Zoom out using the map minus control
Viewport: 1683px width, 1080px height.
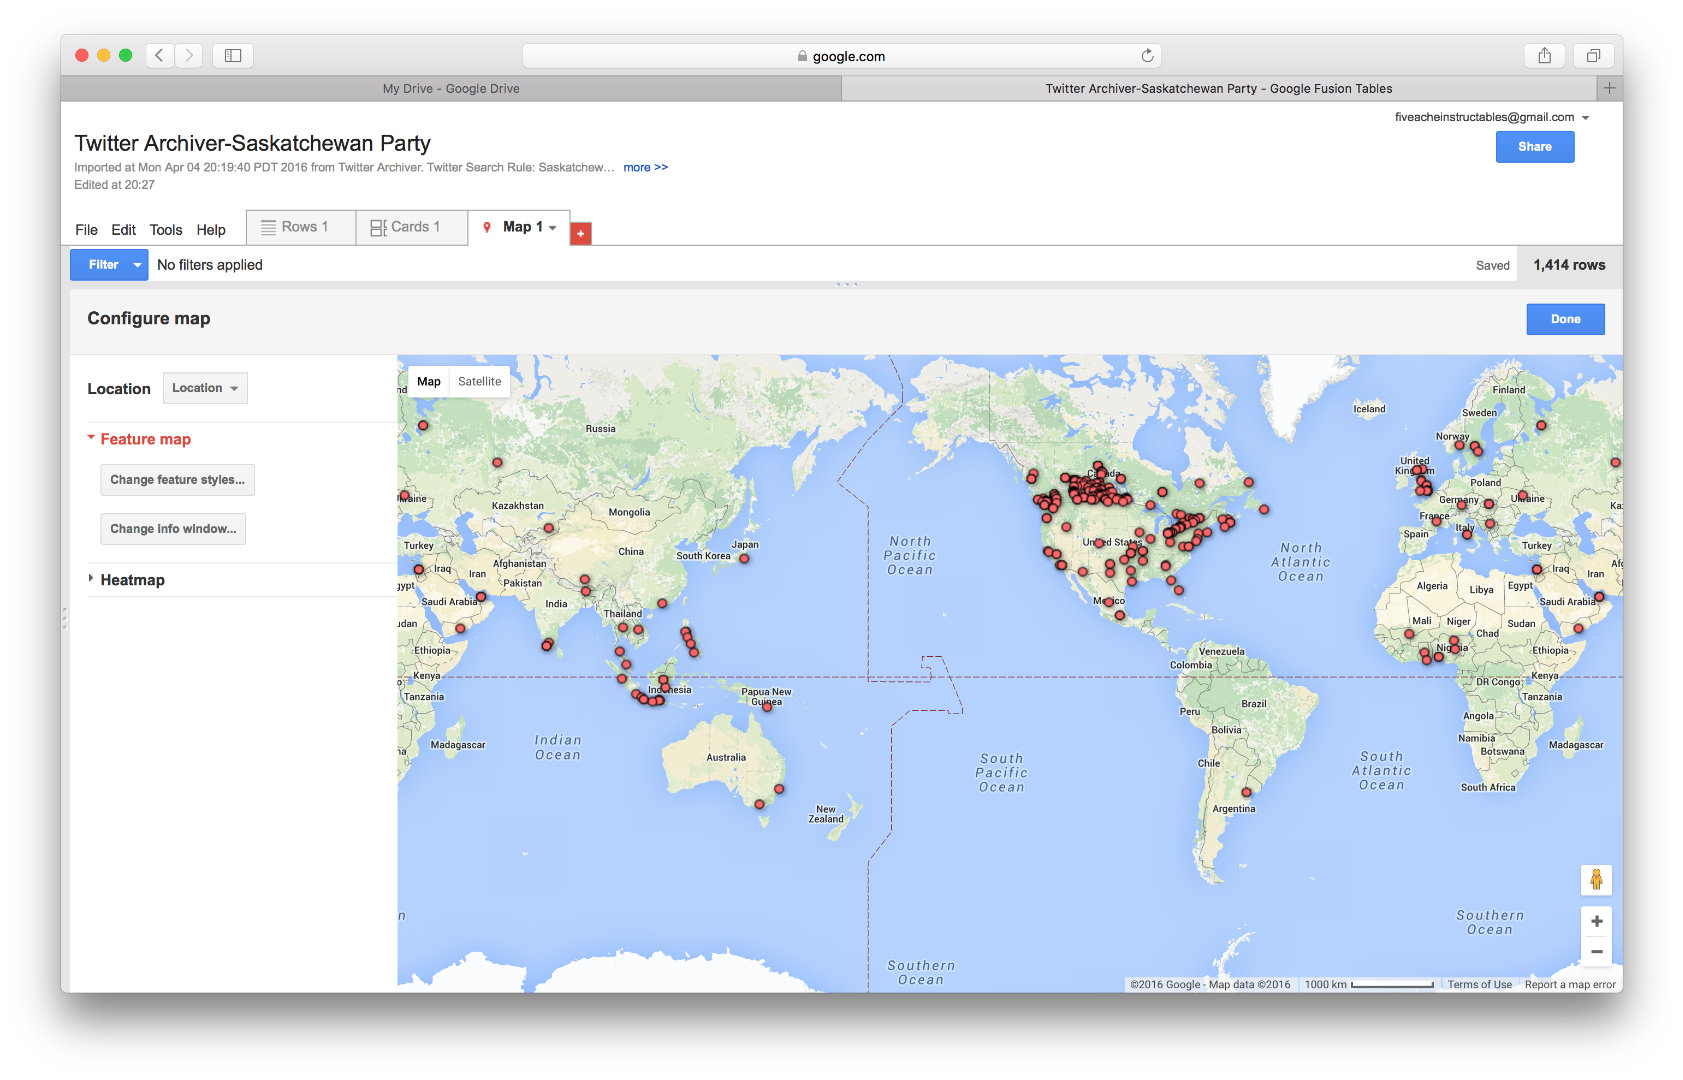(1597, 952)
